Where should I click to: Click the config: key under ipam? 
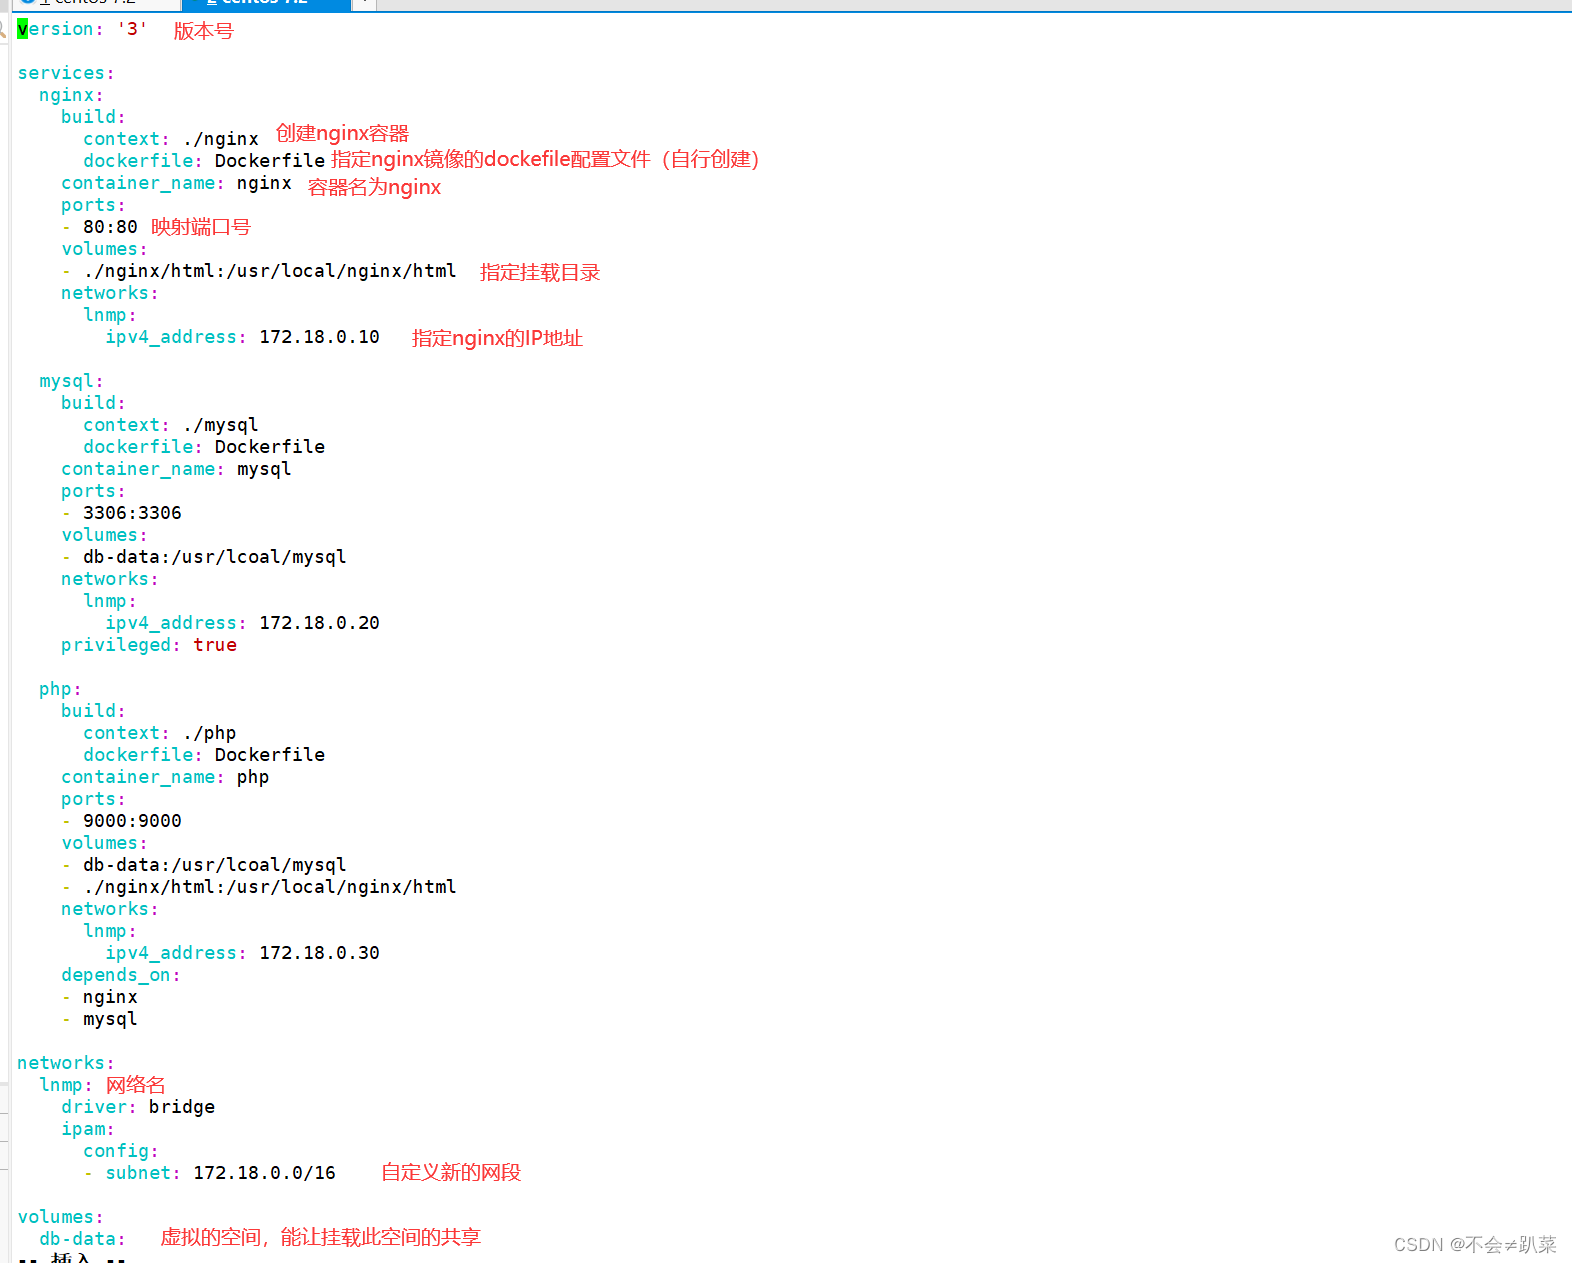tap(121, 1151)
